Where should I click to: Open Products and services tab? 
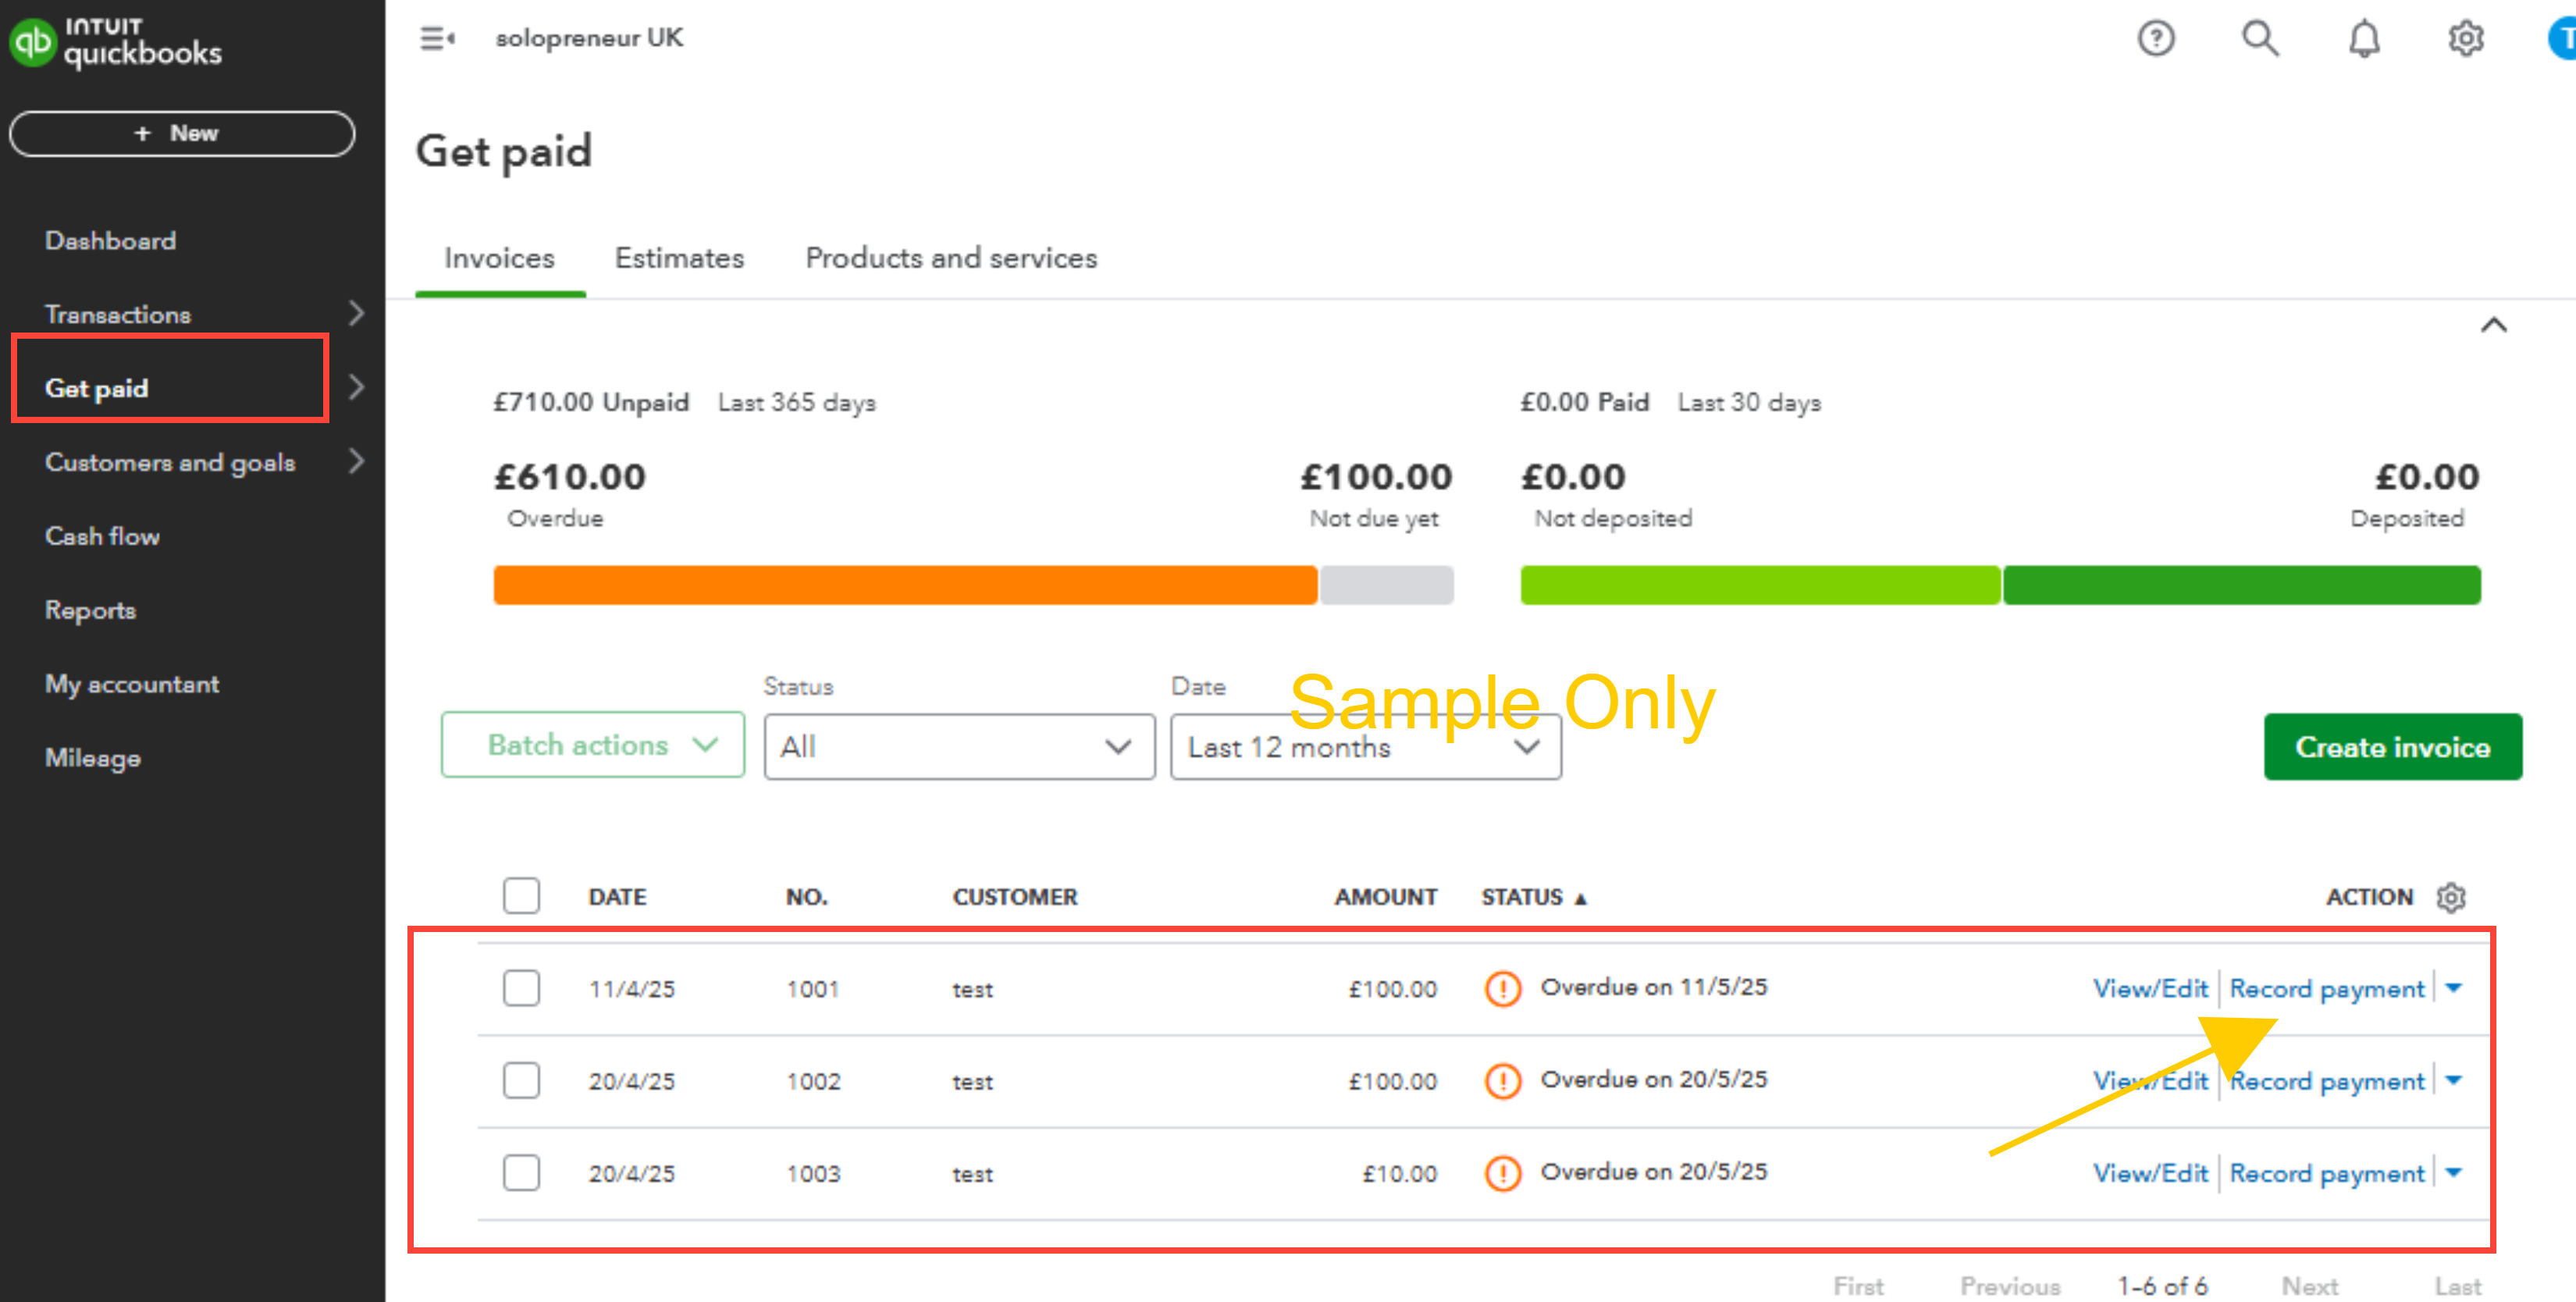tap(950, 258)
